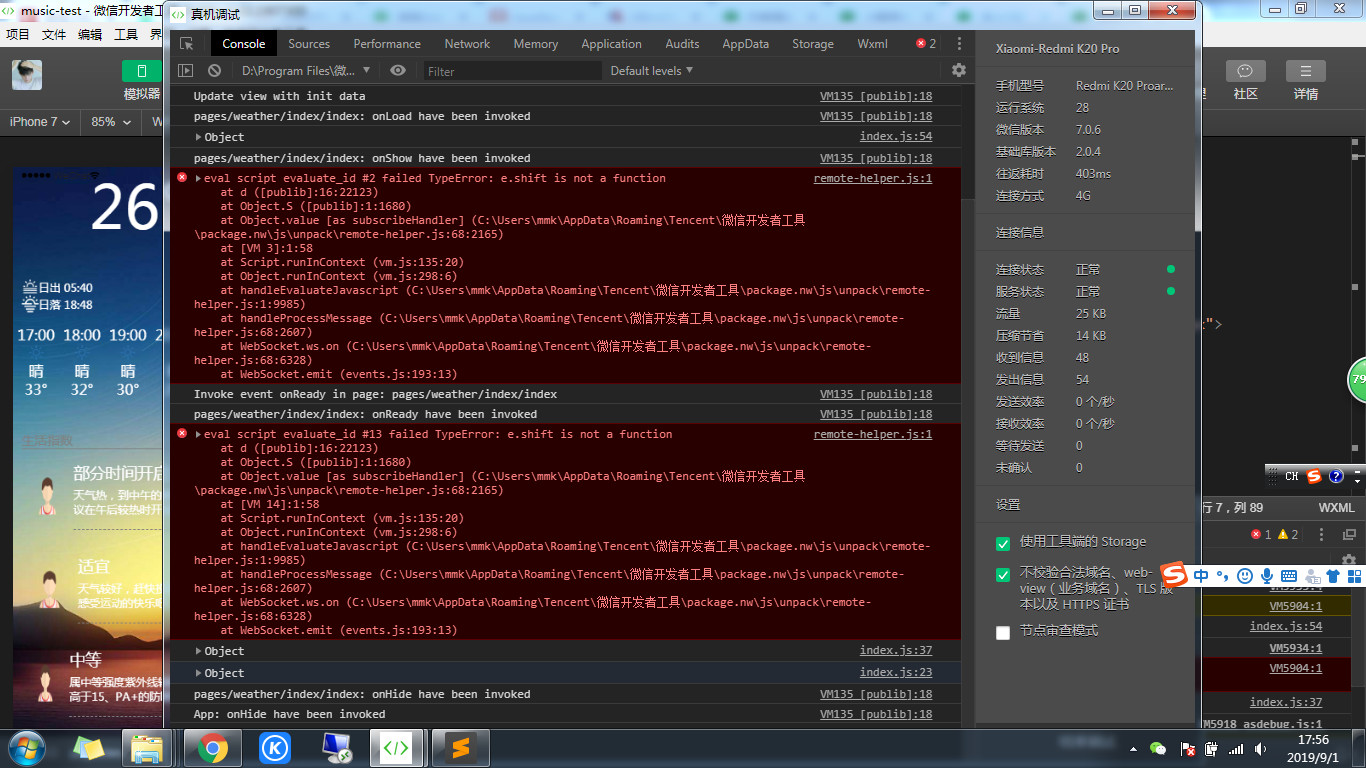
Task: Open DevTools more options kebab menu
Action: point(959,44)
